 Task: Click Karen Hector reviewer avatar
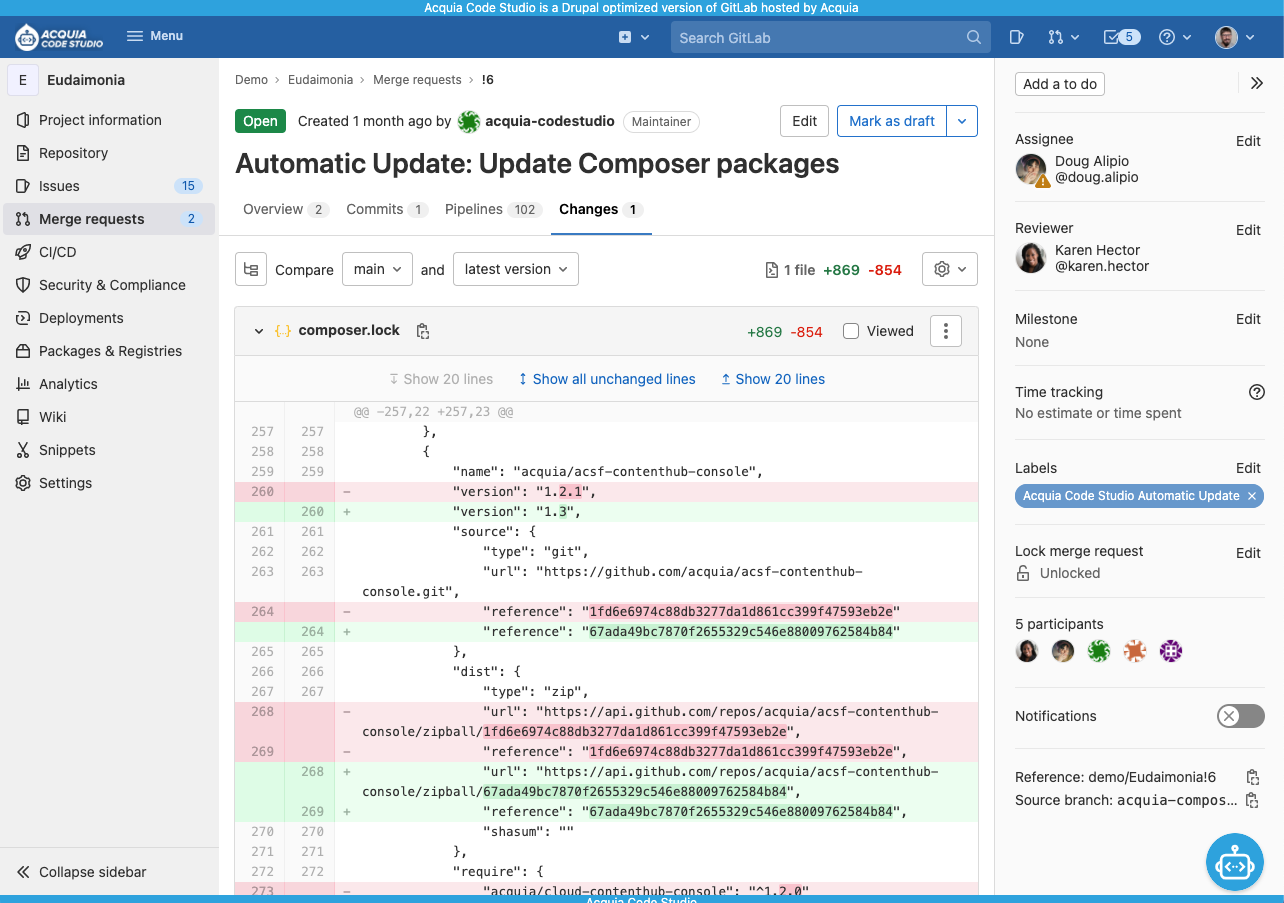tap(1031, 258)
